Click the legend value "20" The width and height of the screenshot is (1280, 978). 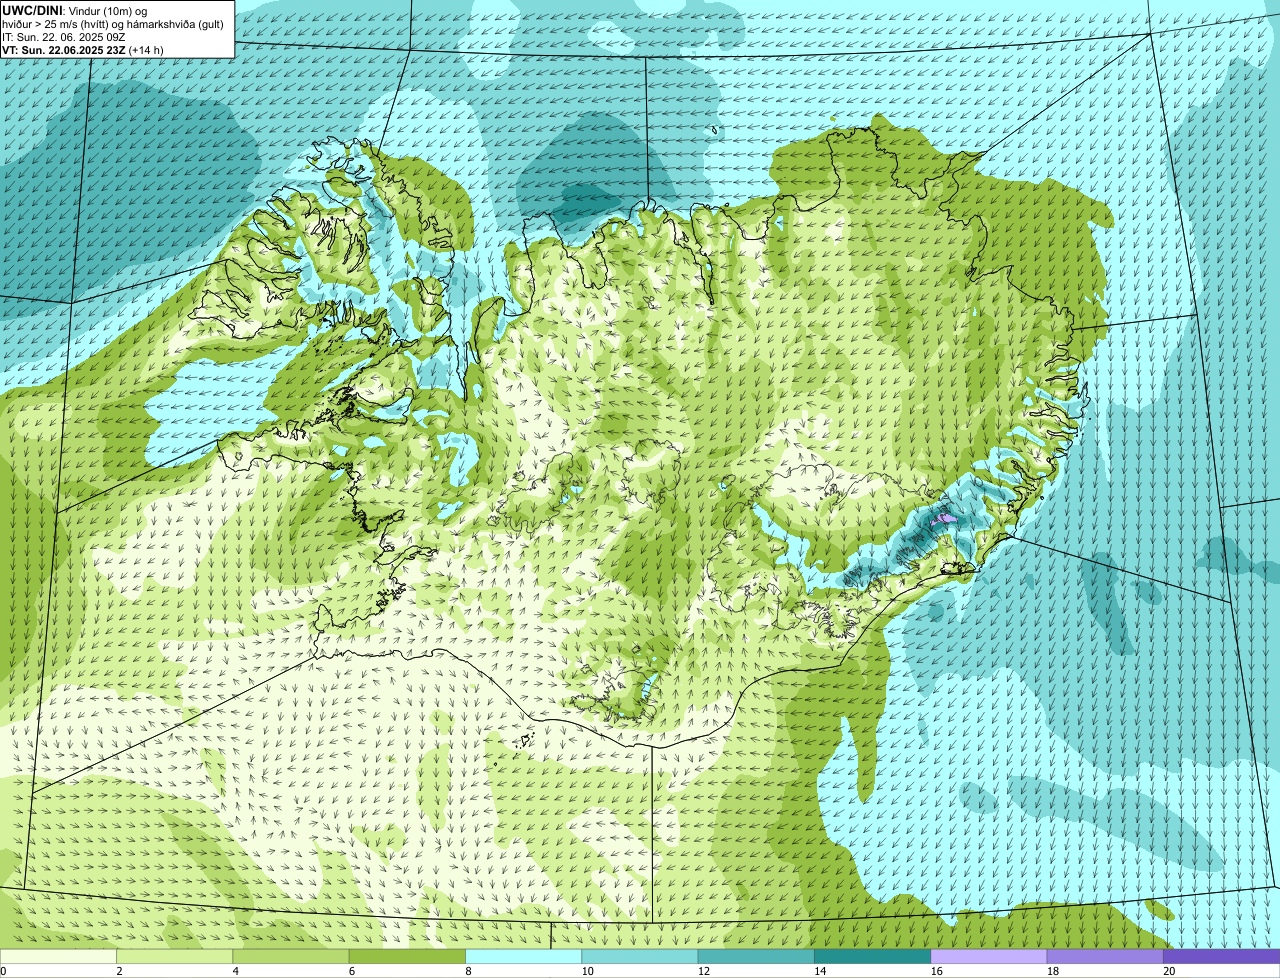[x=1168, y=971]
